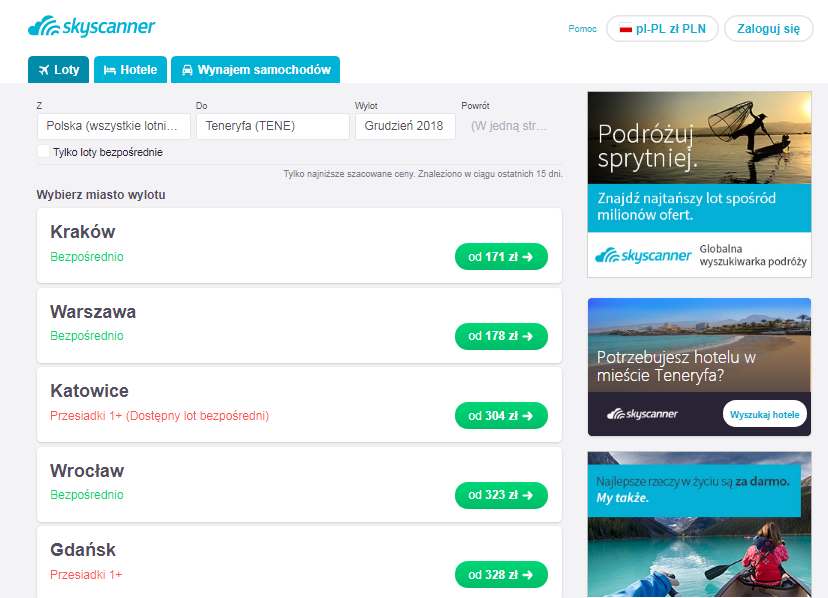Click Przesiadki 1+ label under Gdańsk
This screenshot has width=828, height=598.
click(86, 575)
